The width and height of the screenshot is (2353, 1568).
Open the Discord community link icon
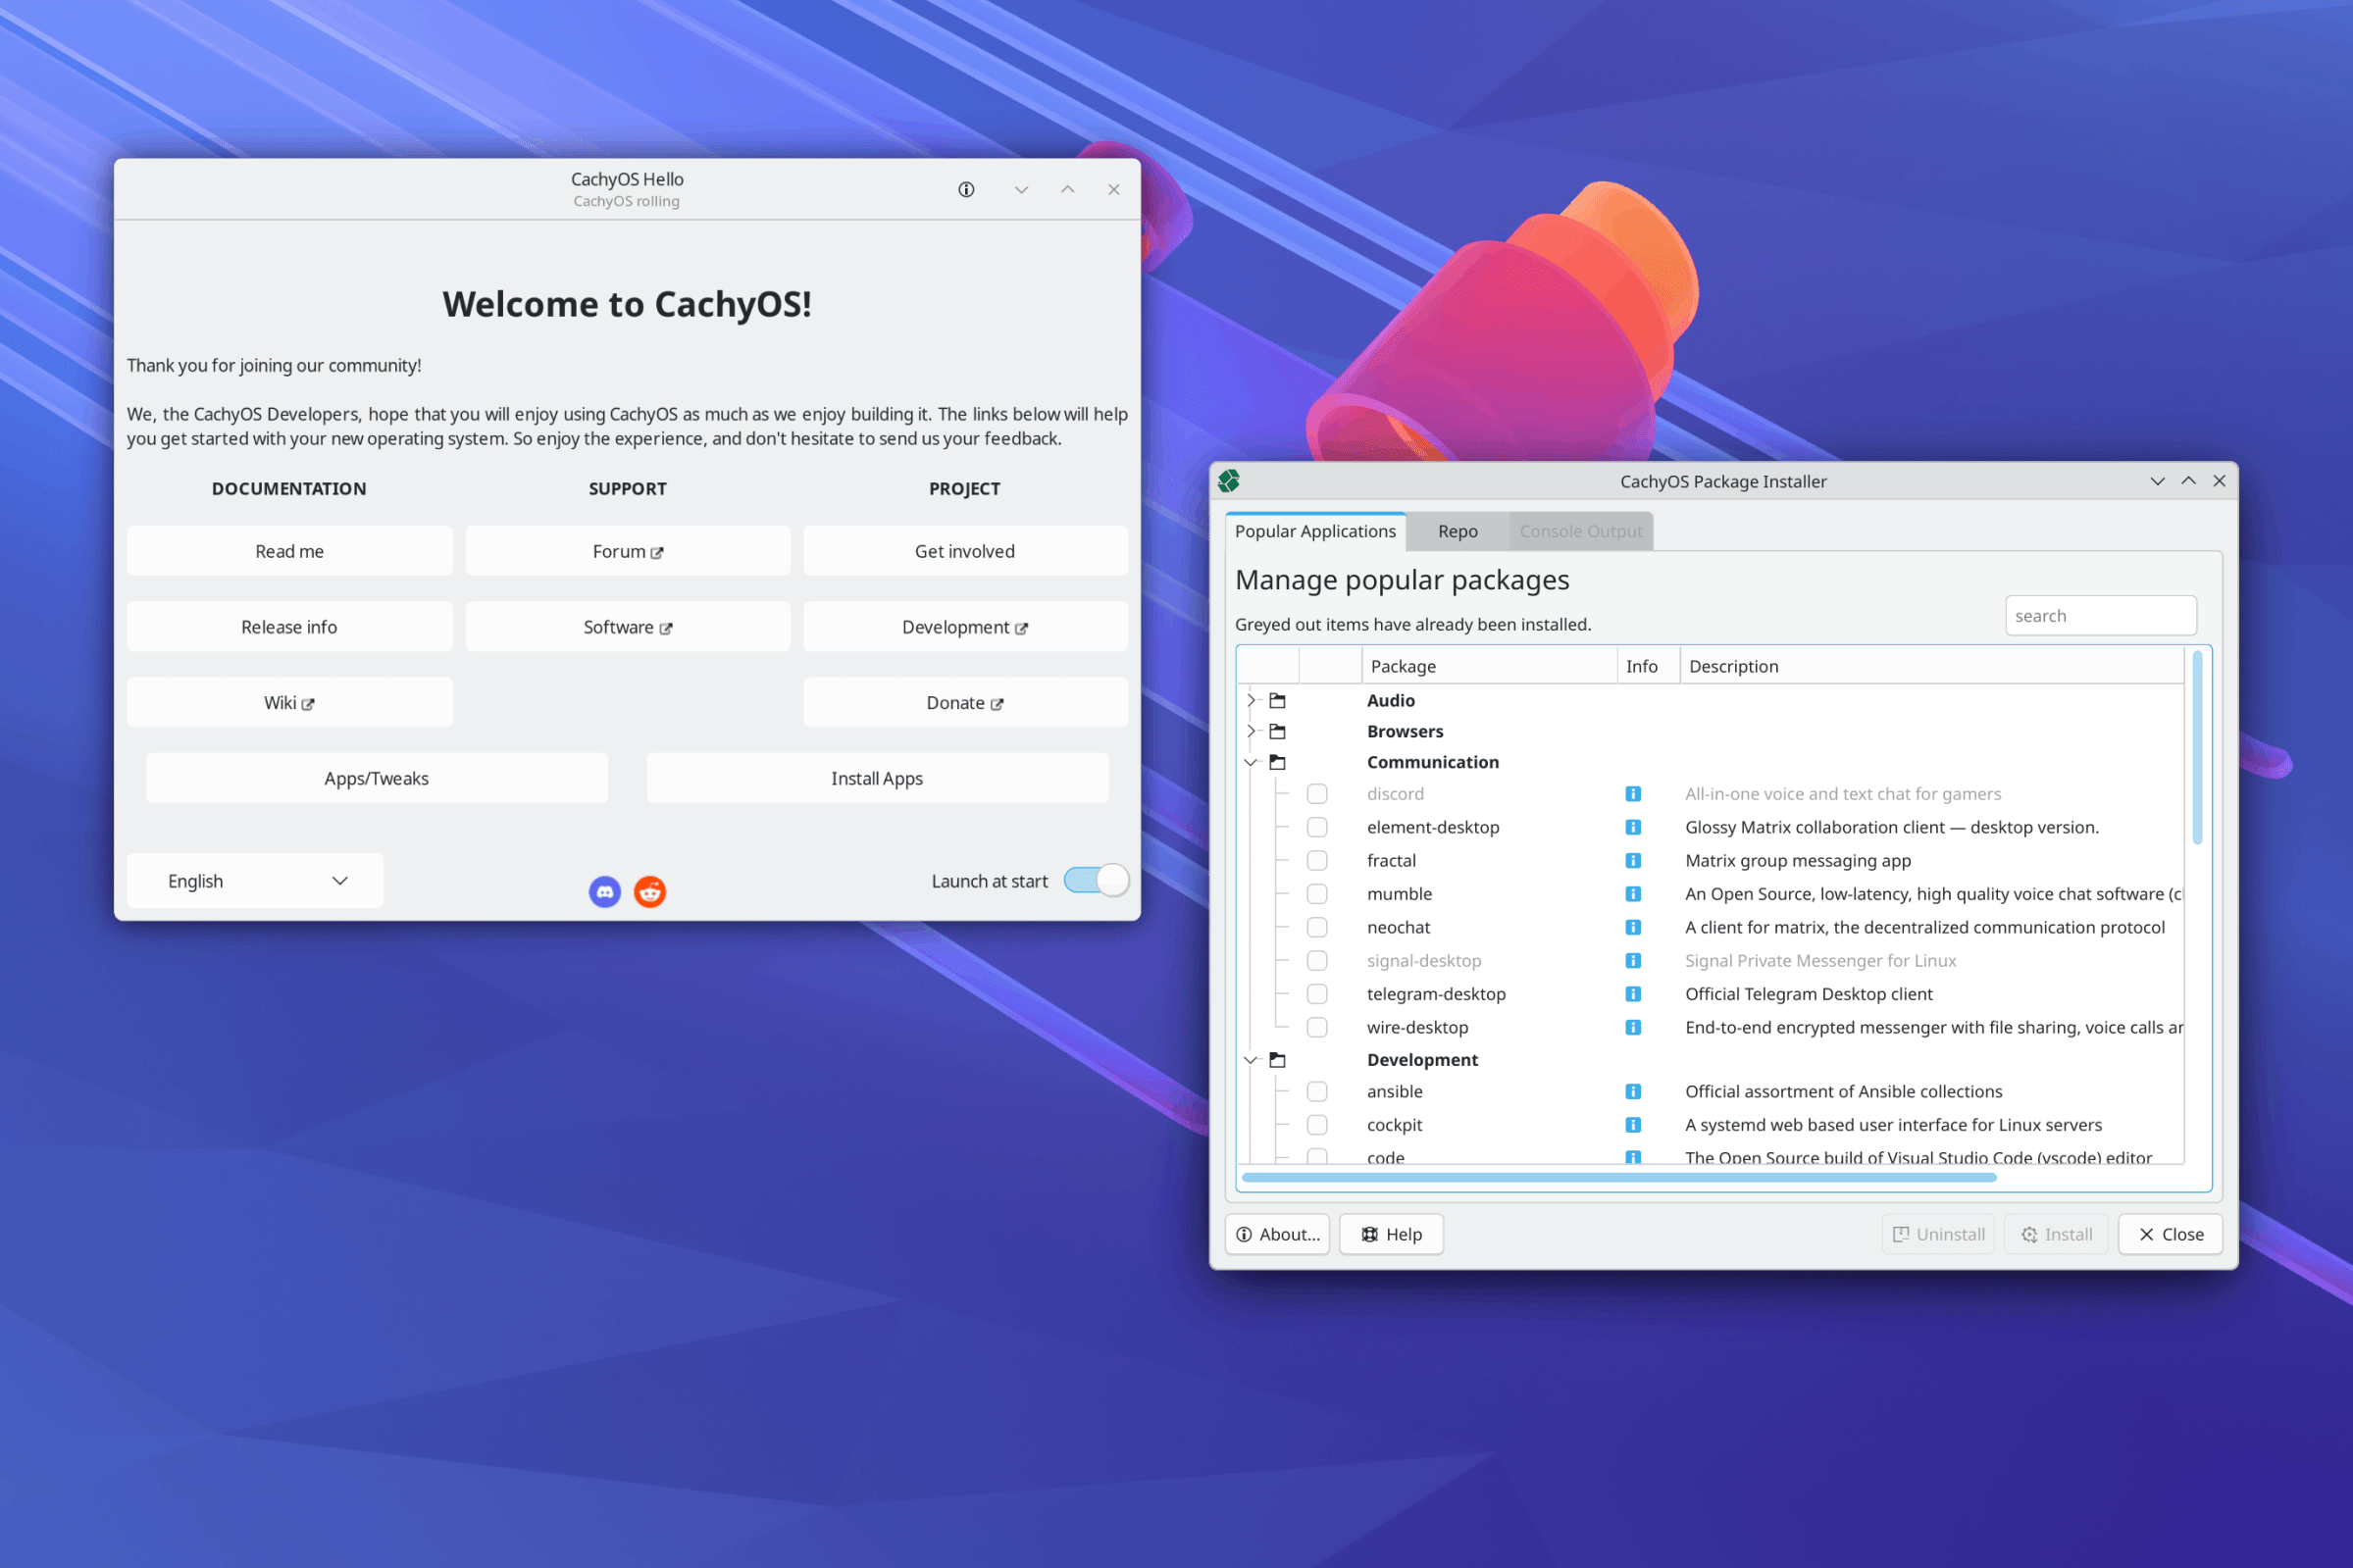pos(605,890)
